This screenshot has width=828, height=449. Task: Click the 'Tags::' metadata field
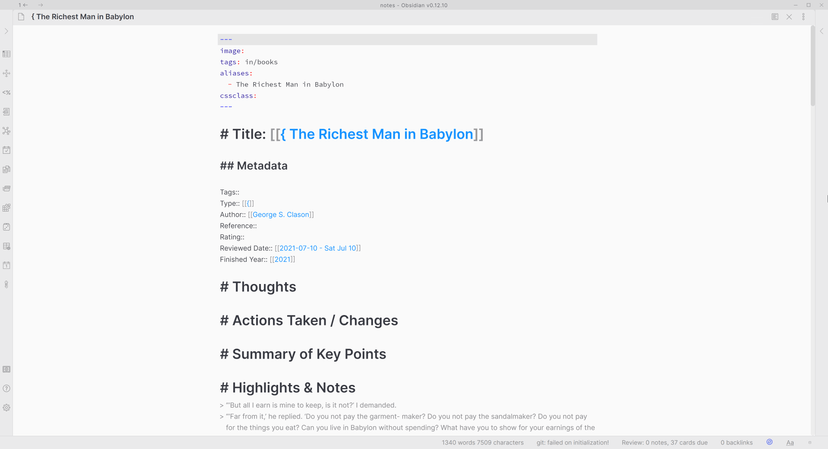229,192
